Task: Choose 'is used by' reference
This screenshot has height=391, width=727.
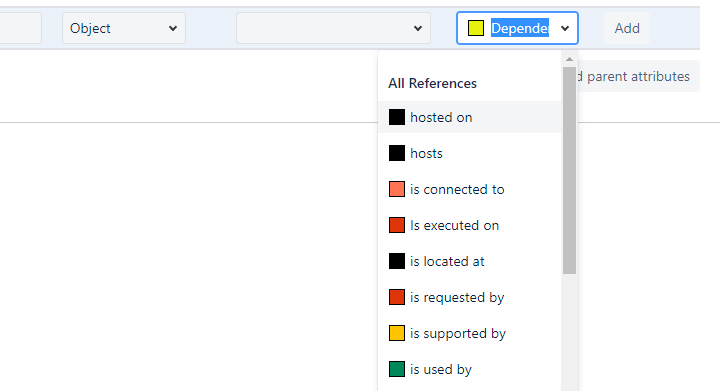Action: [470, 369]
